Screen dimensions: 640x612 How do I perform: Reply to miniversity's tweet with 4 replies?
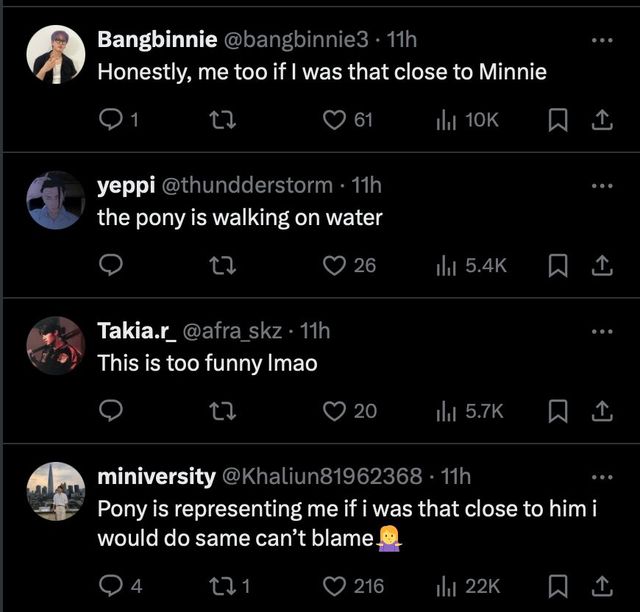coord(111,586)
